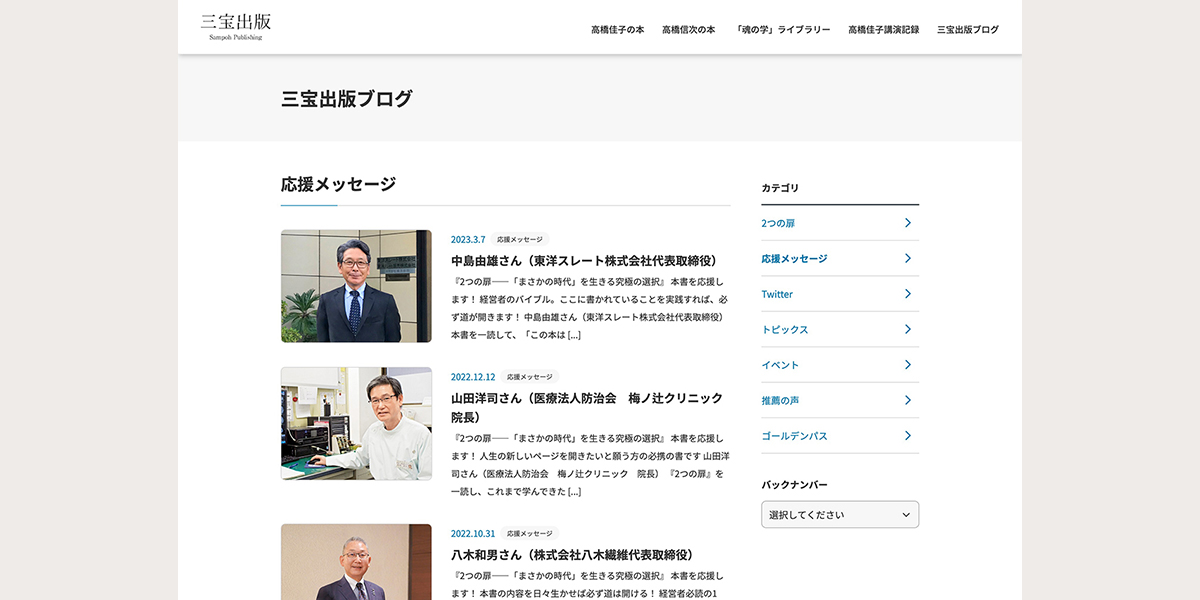The width and height of the screenshot is (1200, 600).
Task: Click the excerpt text under 山田洋司さん post
Action: 590,465
